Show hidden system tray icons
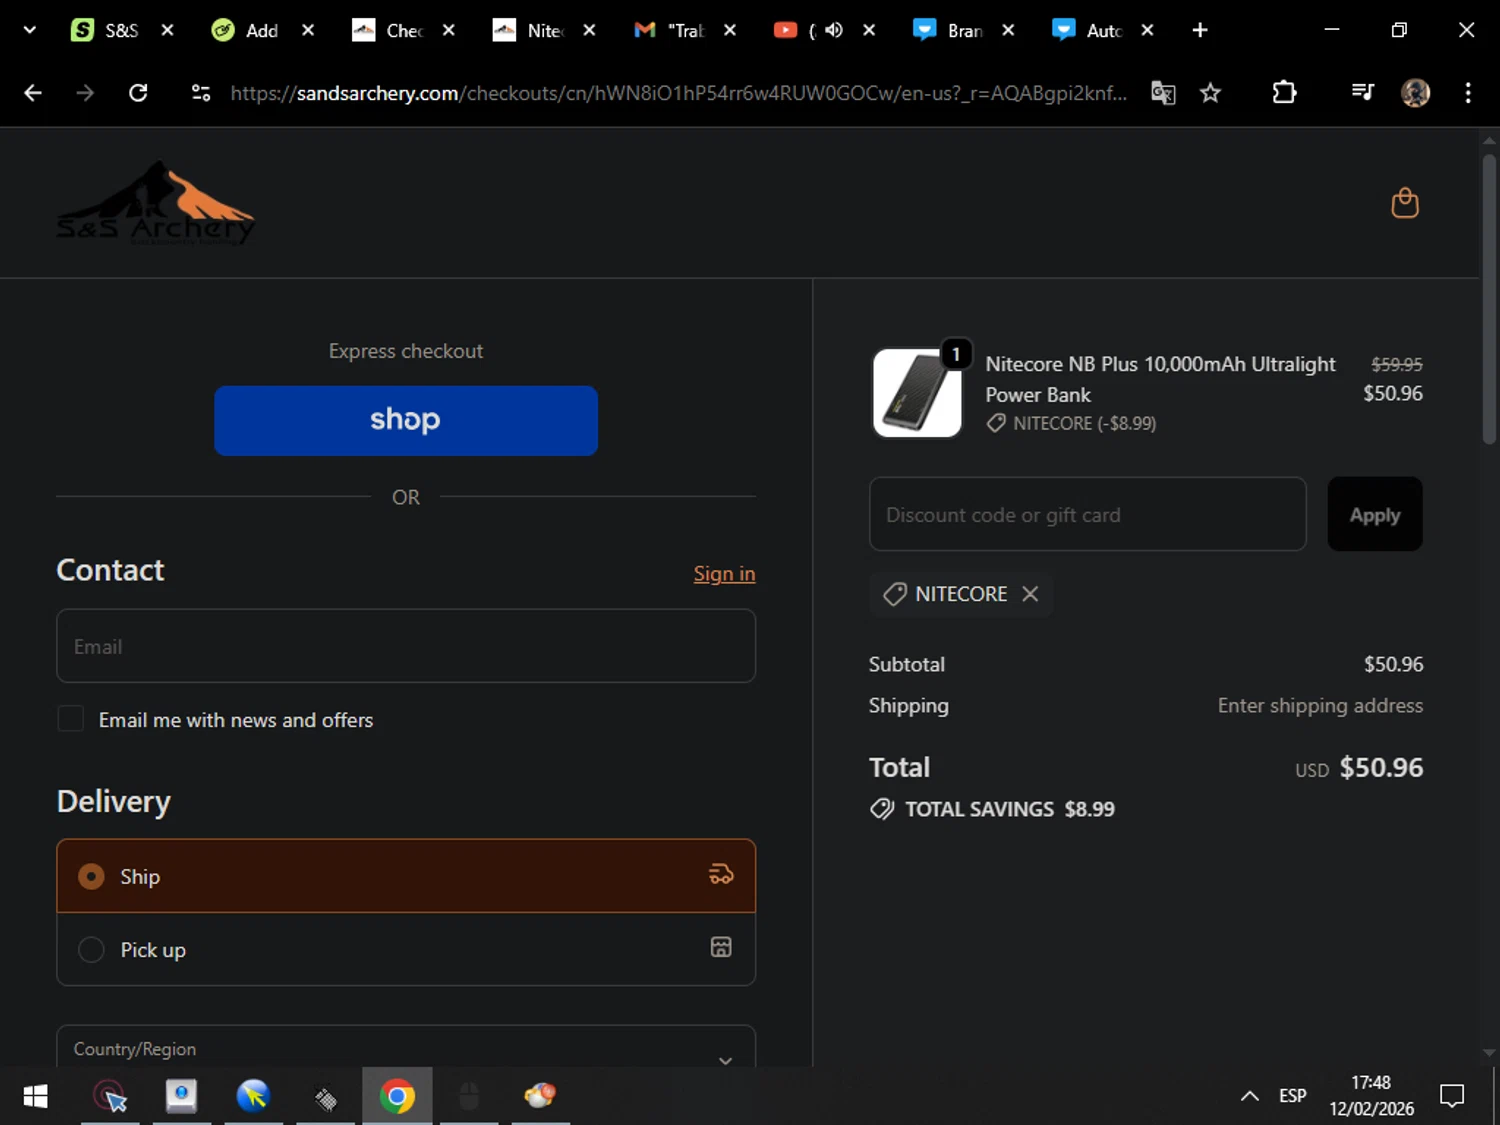1500x1125 pixels. click(x=1249, y=1096)
